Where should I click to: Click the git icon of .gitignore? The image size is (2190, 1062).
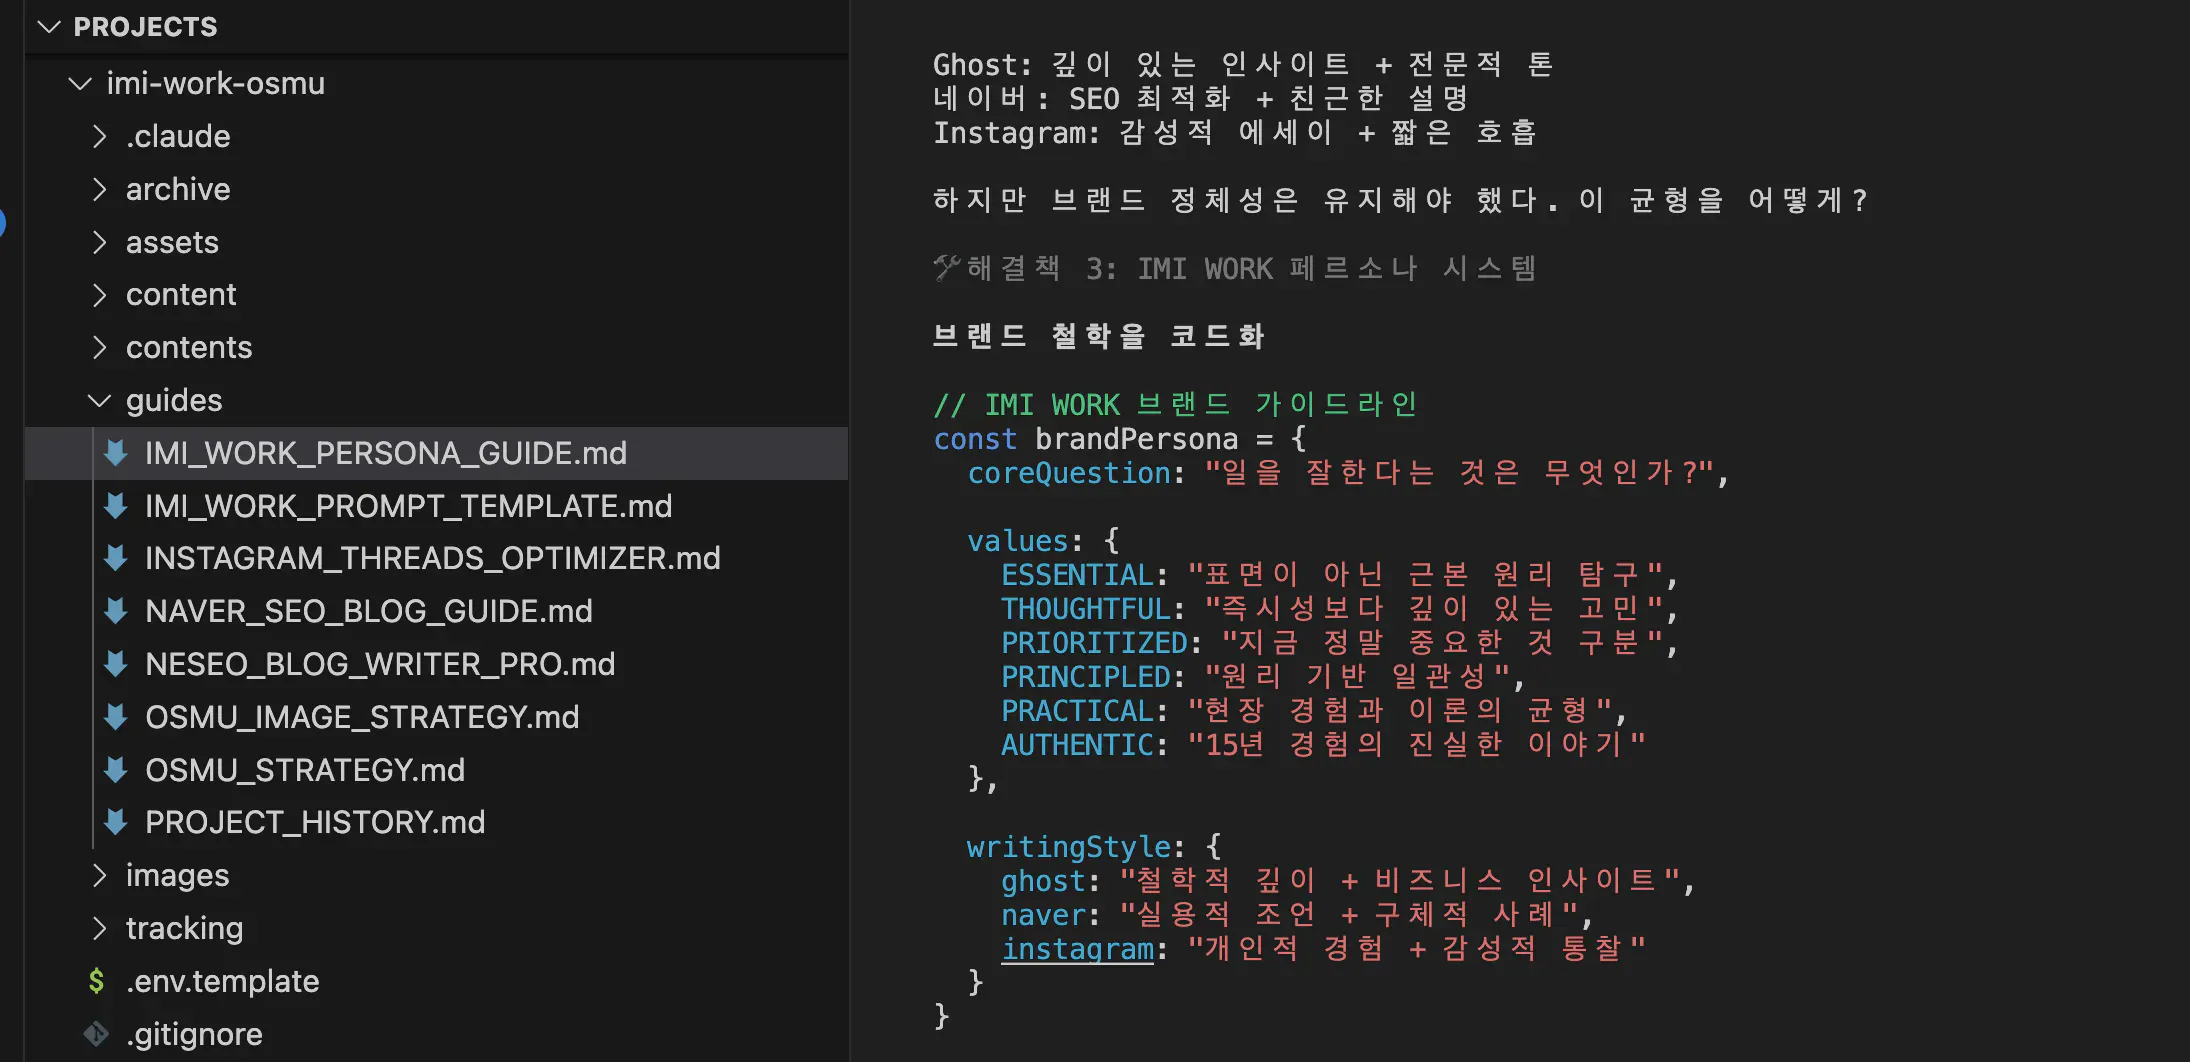coord(96,1034)
